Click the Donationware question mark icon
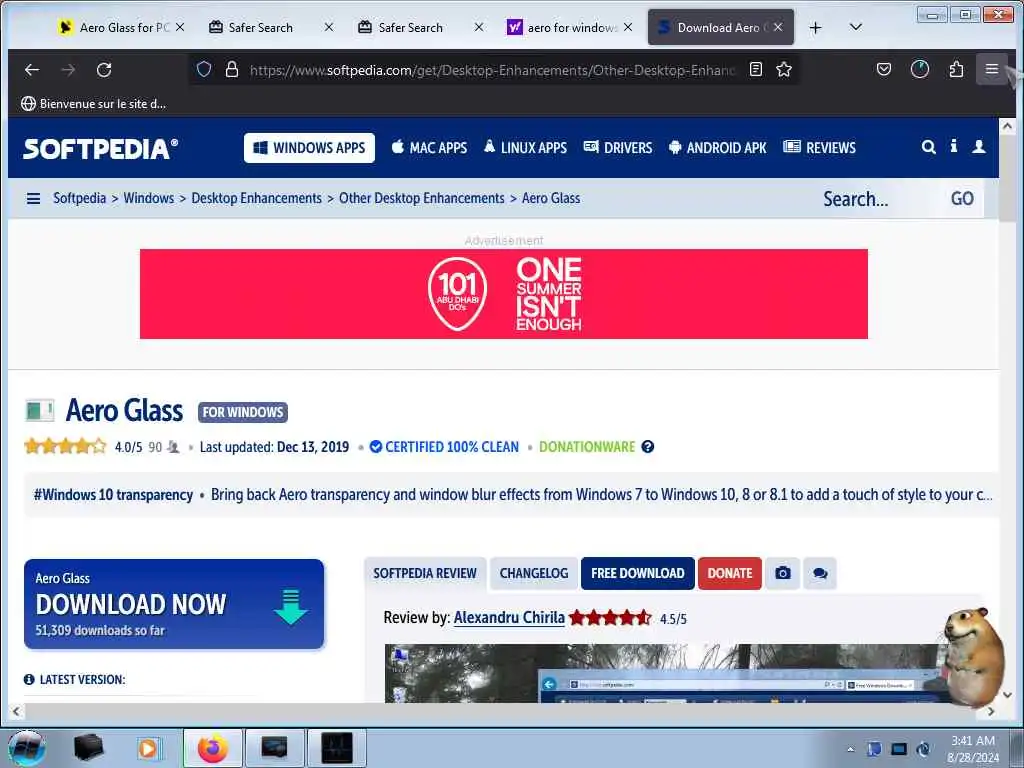This screenshot has width=1024, height=768. click(x=647, y=447)
